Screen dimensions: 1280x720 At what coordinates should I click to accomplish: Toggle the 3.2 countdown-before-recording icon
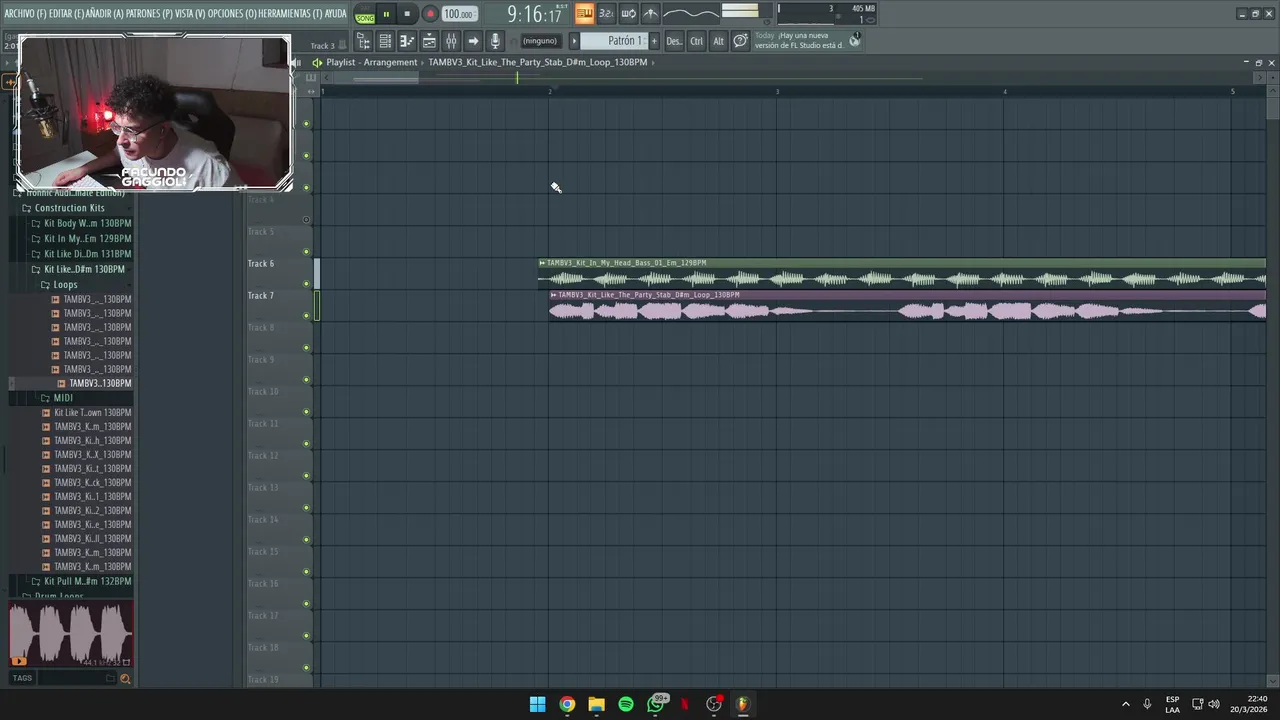click(606, 14)
